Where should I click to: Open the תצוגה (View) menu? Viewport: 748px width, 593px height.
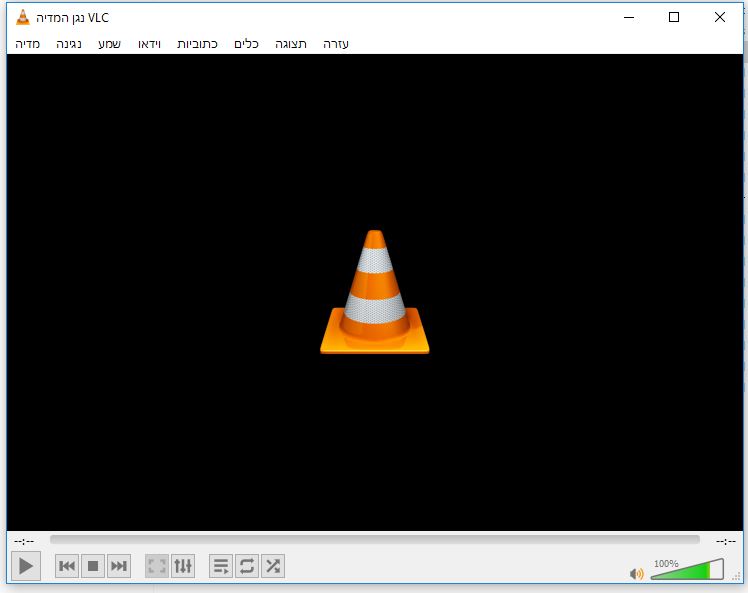291,44
